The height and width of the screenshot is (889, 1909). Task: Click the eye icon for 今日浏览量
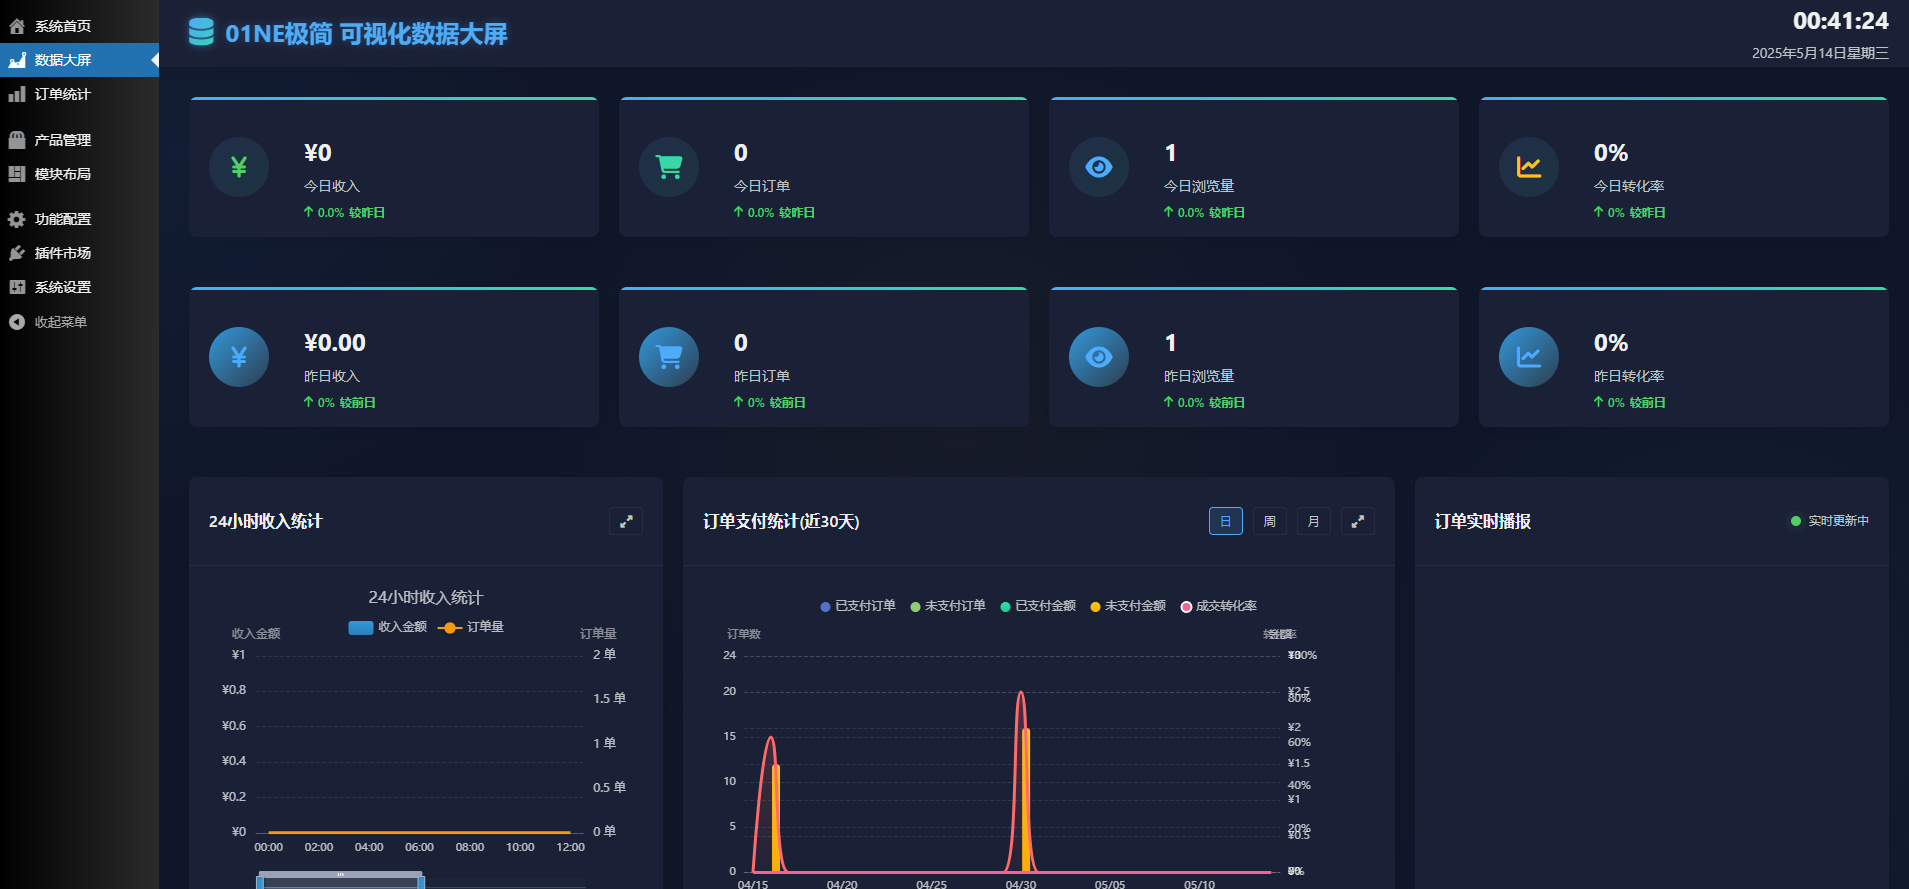1099,167
